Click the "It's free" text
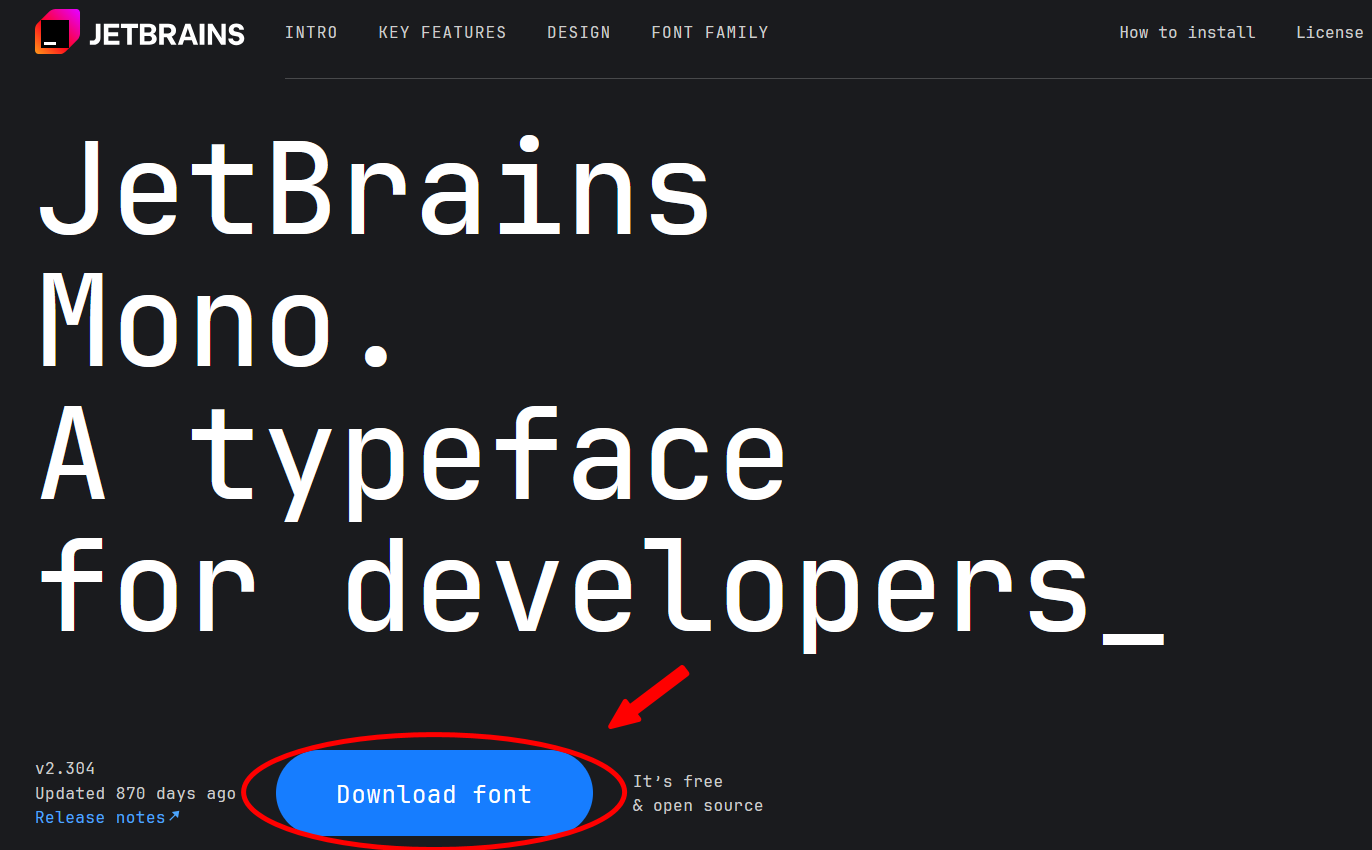This screenshot has height=850, width=1372. point(678,781)
